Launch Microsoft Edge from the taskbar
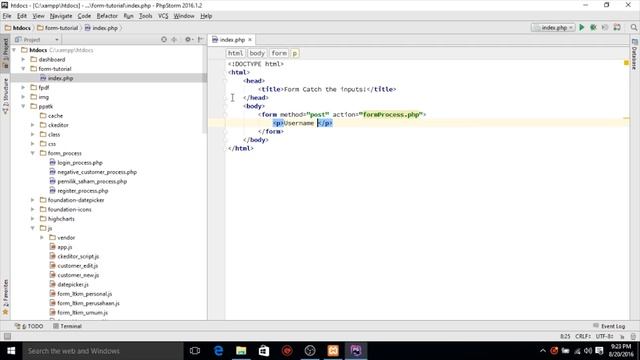This screenshot has width=640, height=360. (x=218, y=351)
